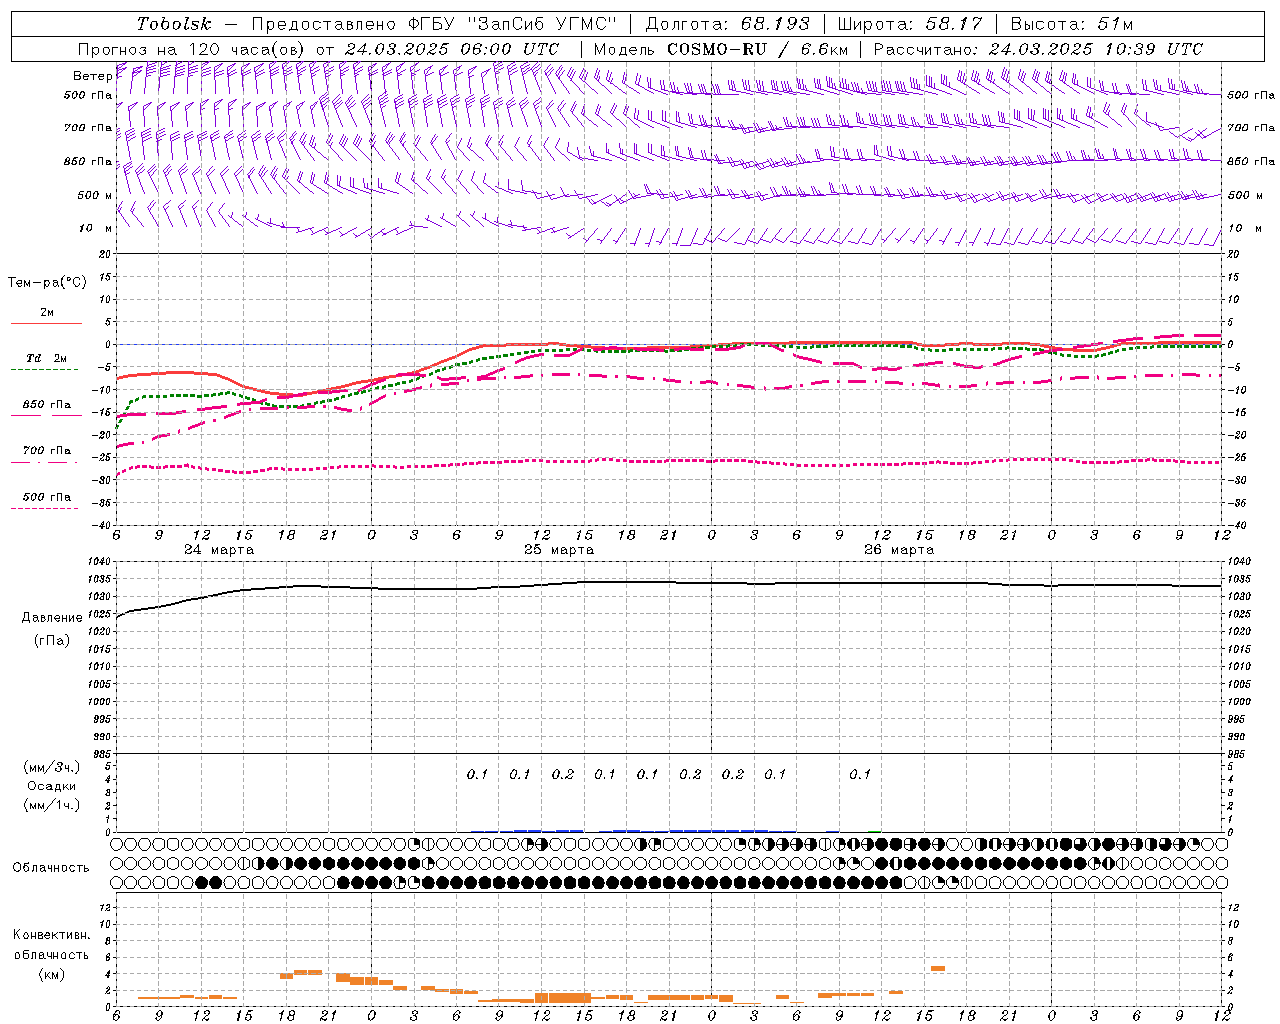Click the "(мм/3ч.)" precipitation unit label

click(x=52, y=768)
